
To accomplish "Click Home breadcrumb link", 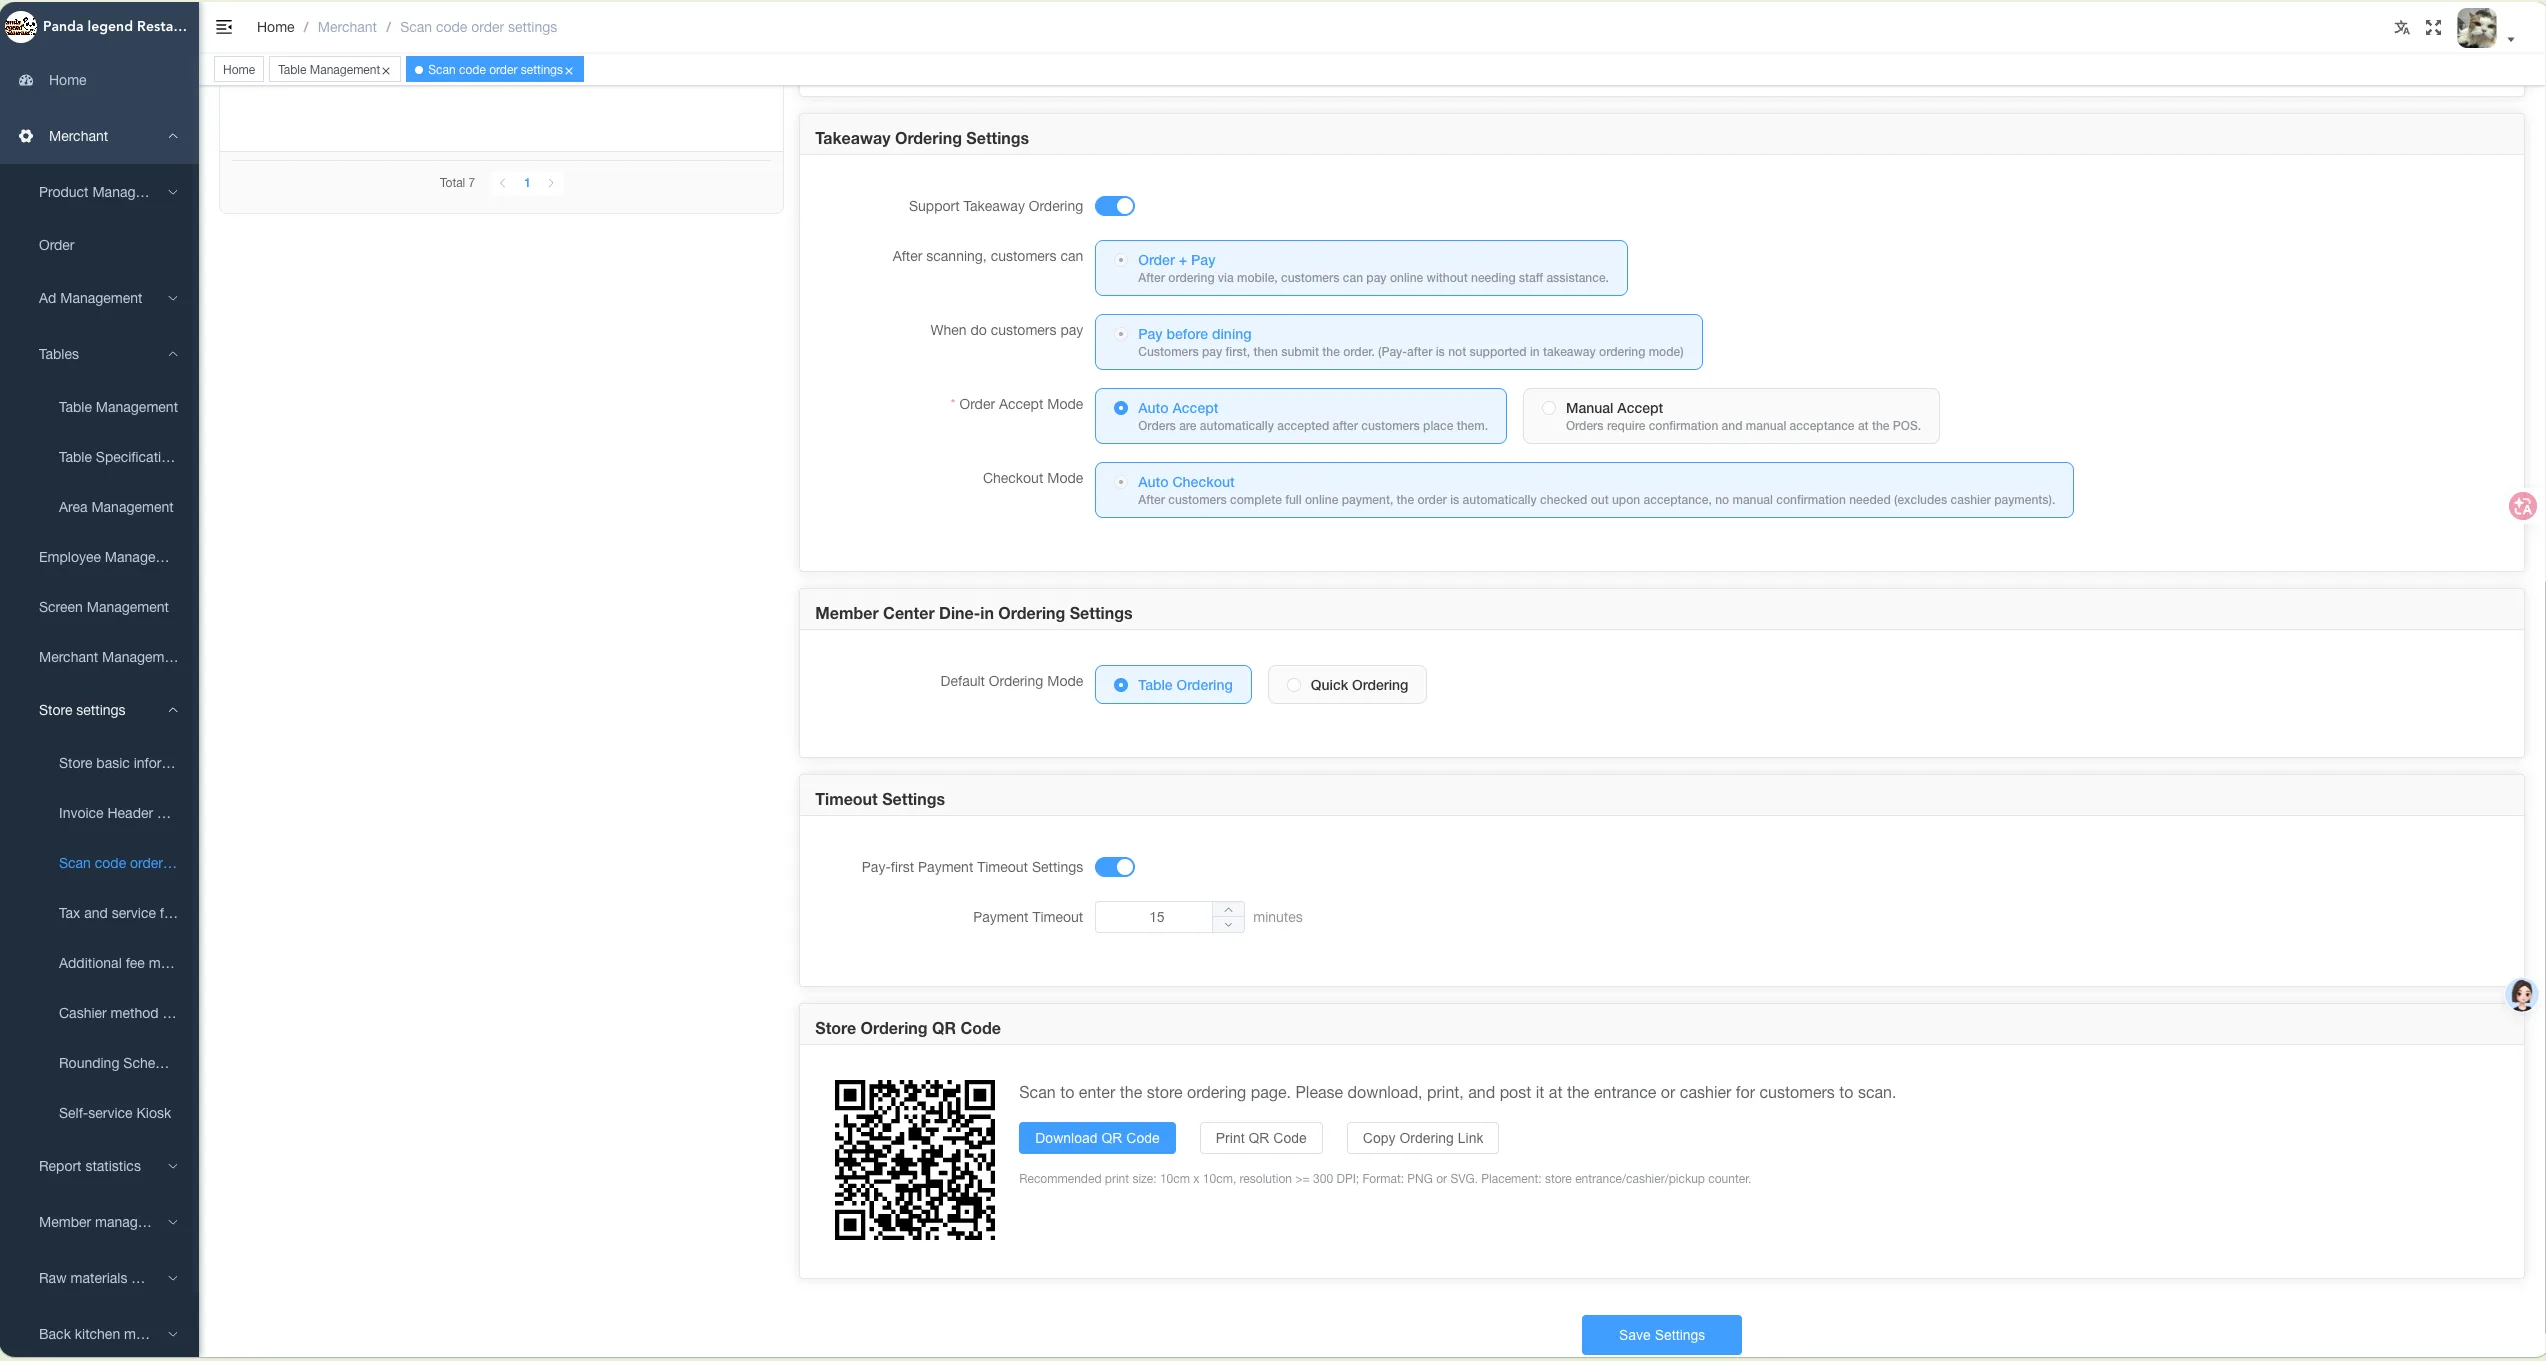I will point(275,27).
